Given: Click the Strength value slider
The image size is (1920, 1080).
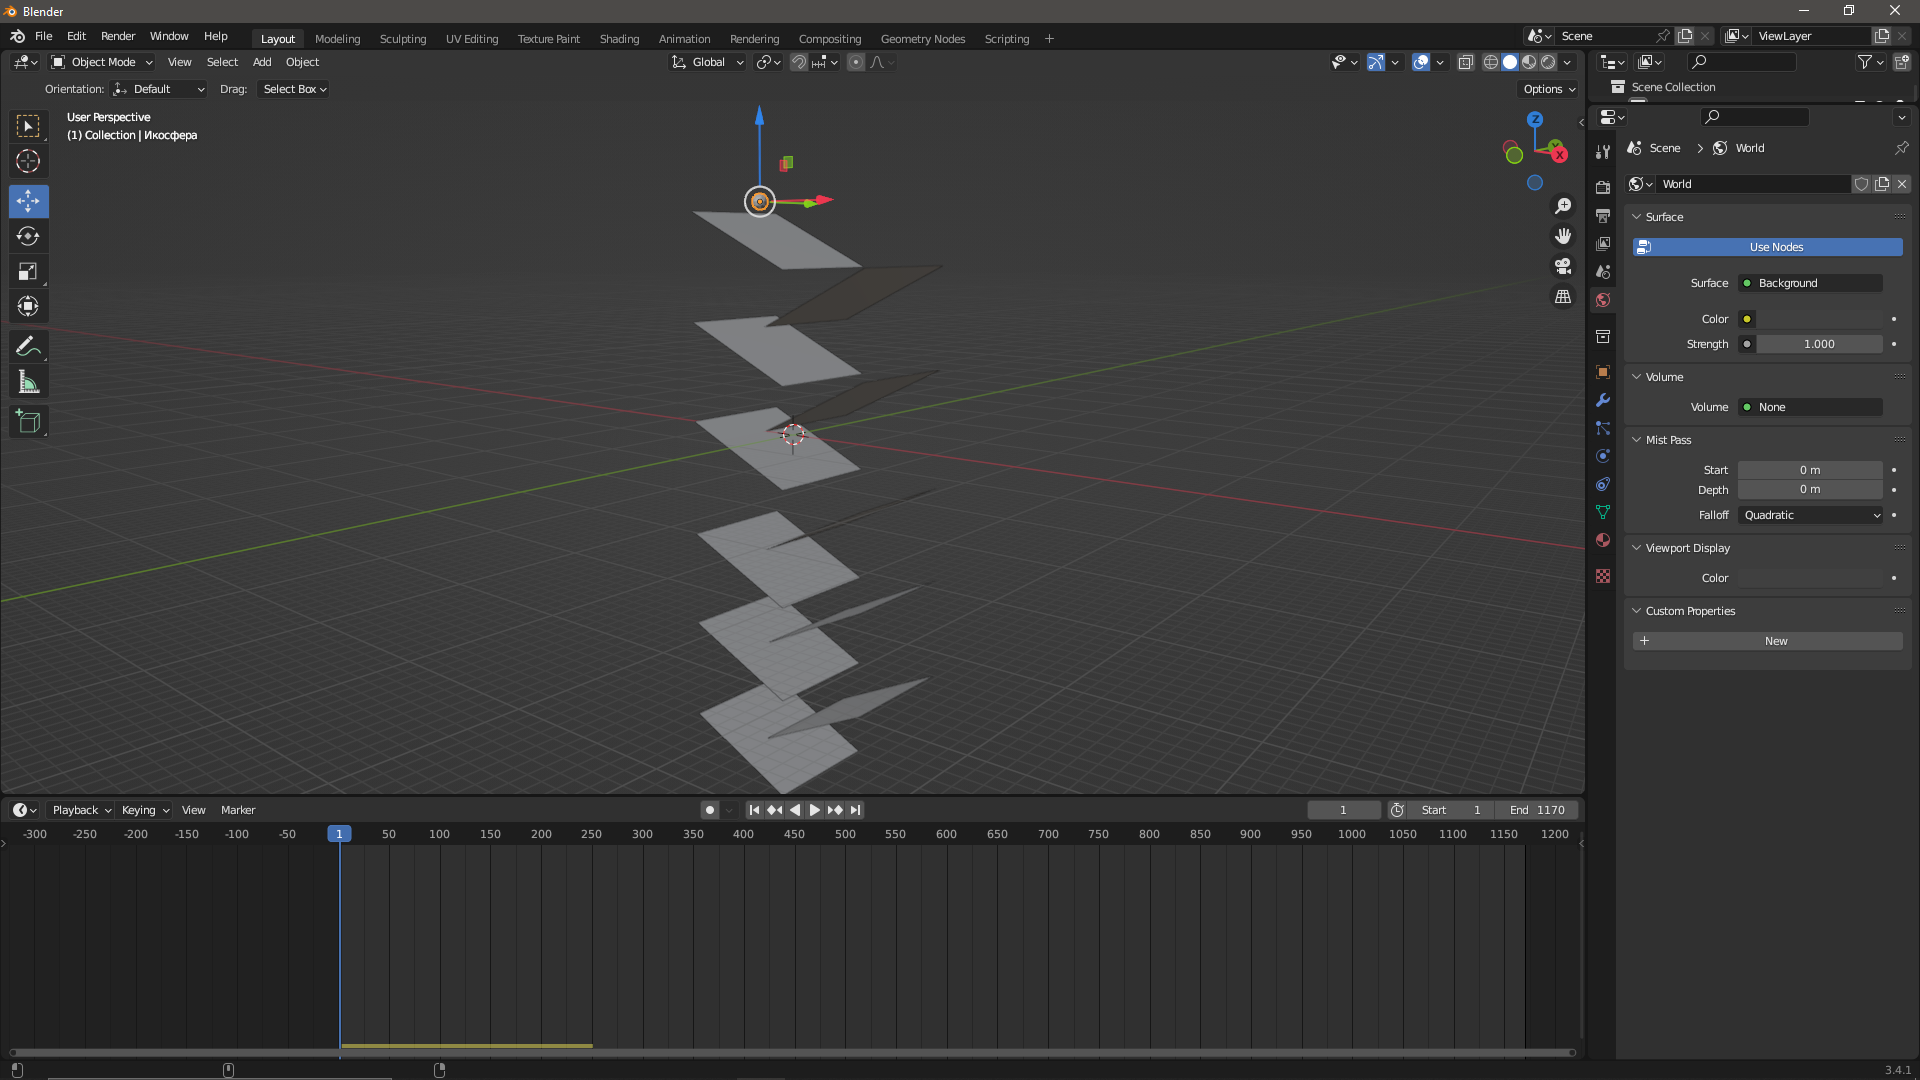Looking at the screenshot, I should coord(1818,344).
